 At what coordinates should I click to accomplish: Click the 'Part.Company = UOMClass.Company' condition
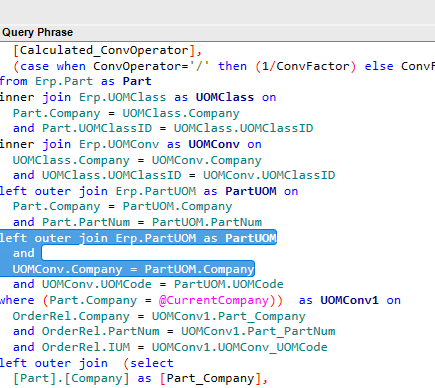(x=126, y=113)
